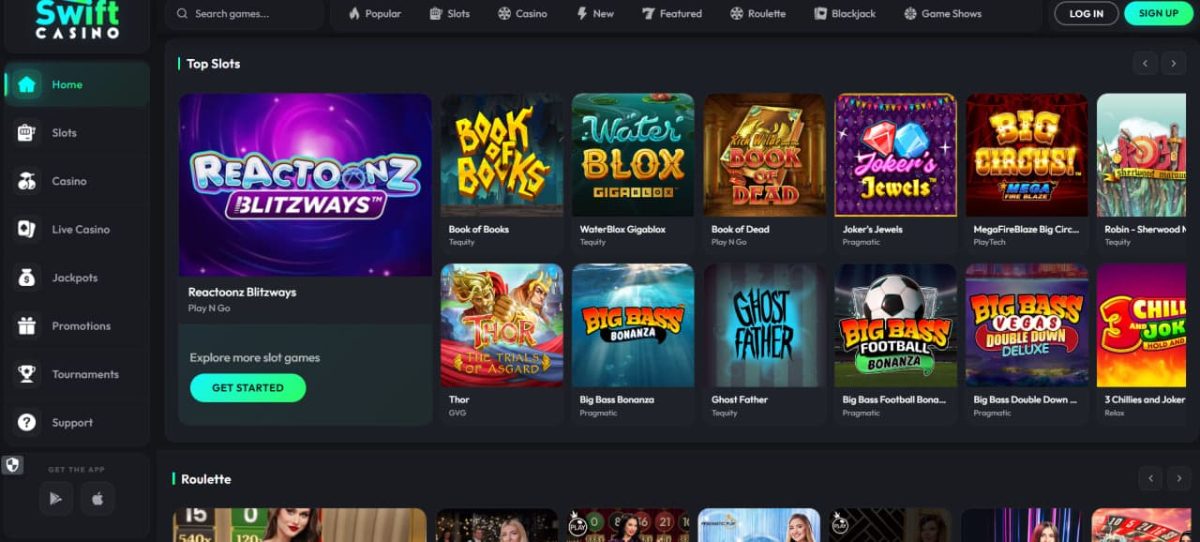The height and width of the screenshot is (542, 1200).
Task: Go to Jackpots in the sidebar
Action: pos(78,278)
